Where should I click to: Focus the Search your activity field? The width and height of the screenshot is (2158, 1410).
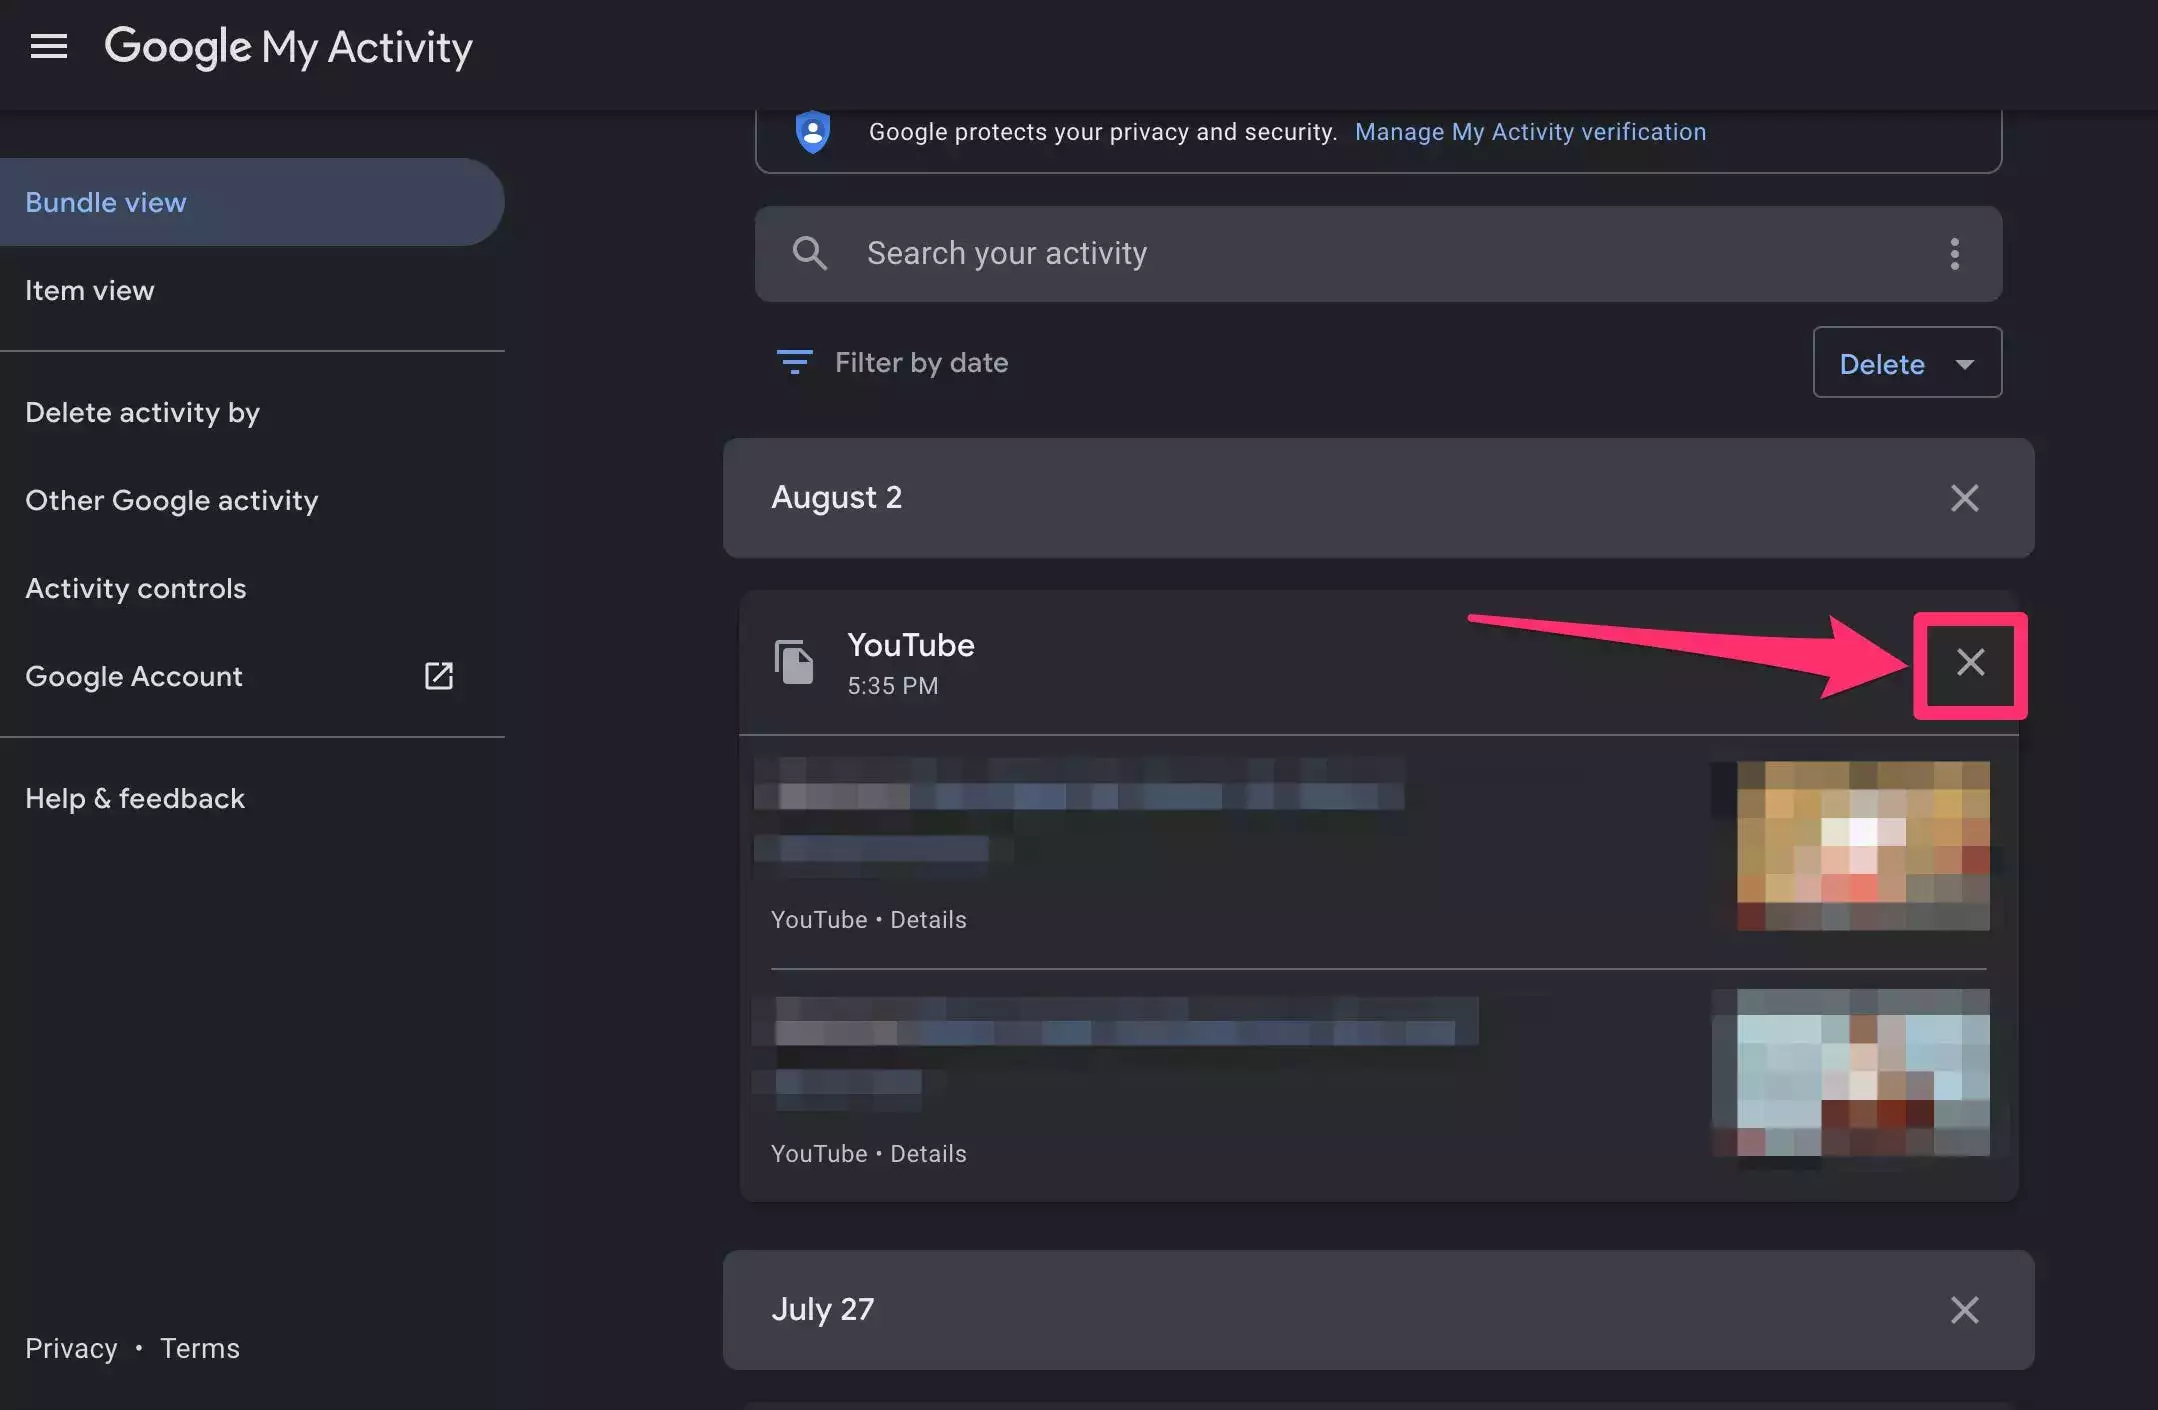1378,254
